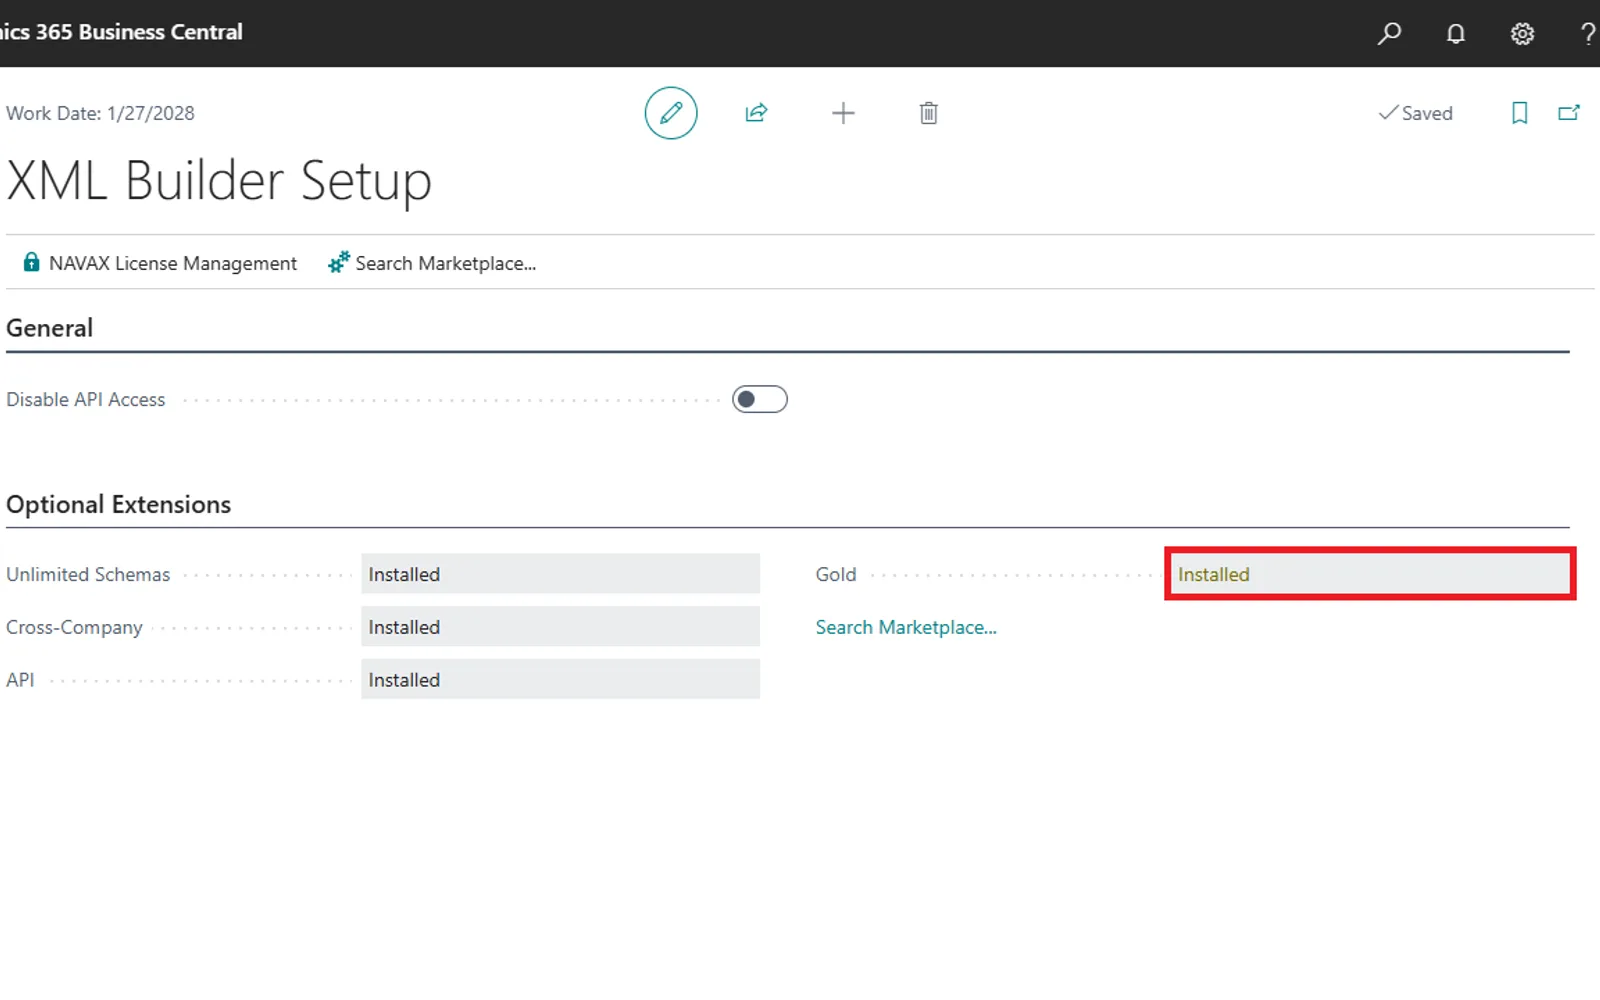The image size is (1600, 1000).
Task: Click the Disable API Access label
Action: point(86,399)
